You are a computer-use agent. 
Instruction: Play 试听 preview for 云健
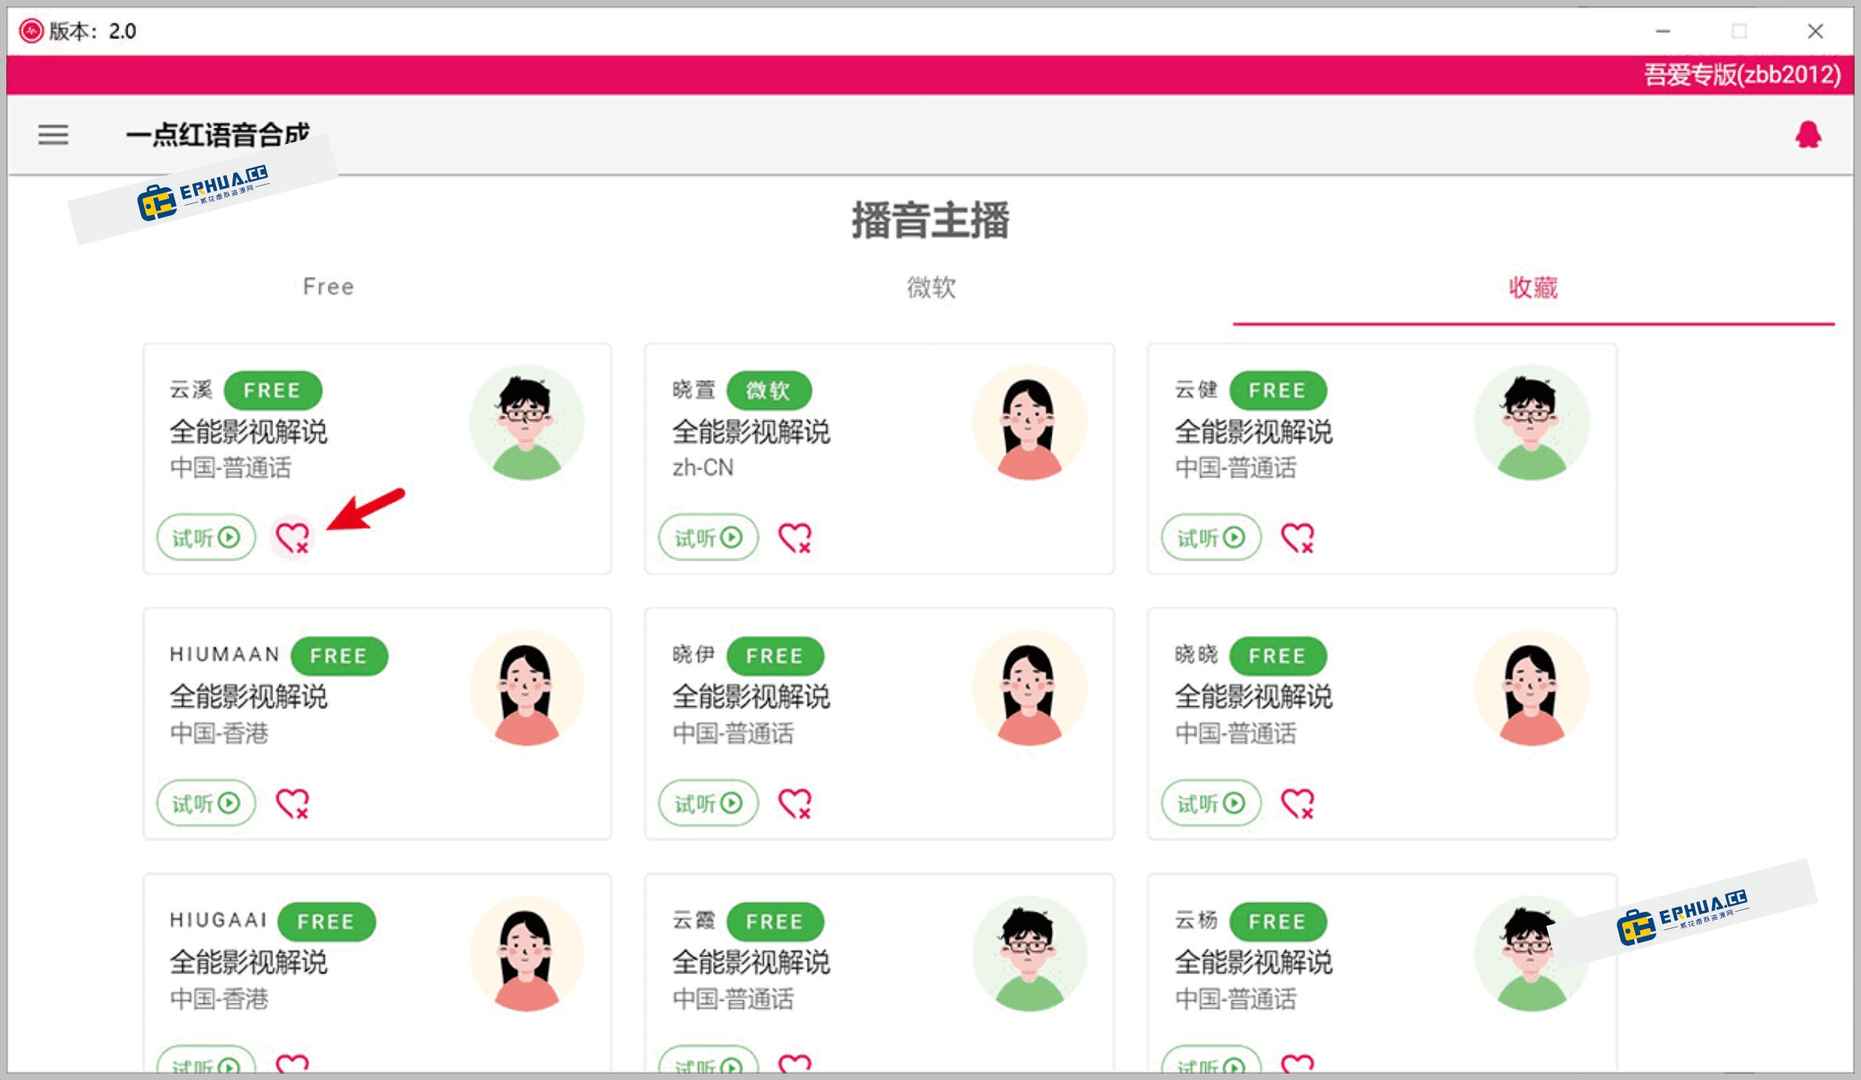click(1211, 538)
